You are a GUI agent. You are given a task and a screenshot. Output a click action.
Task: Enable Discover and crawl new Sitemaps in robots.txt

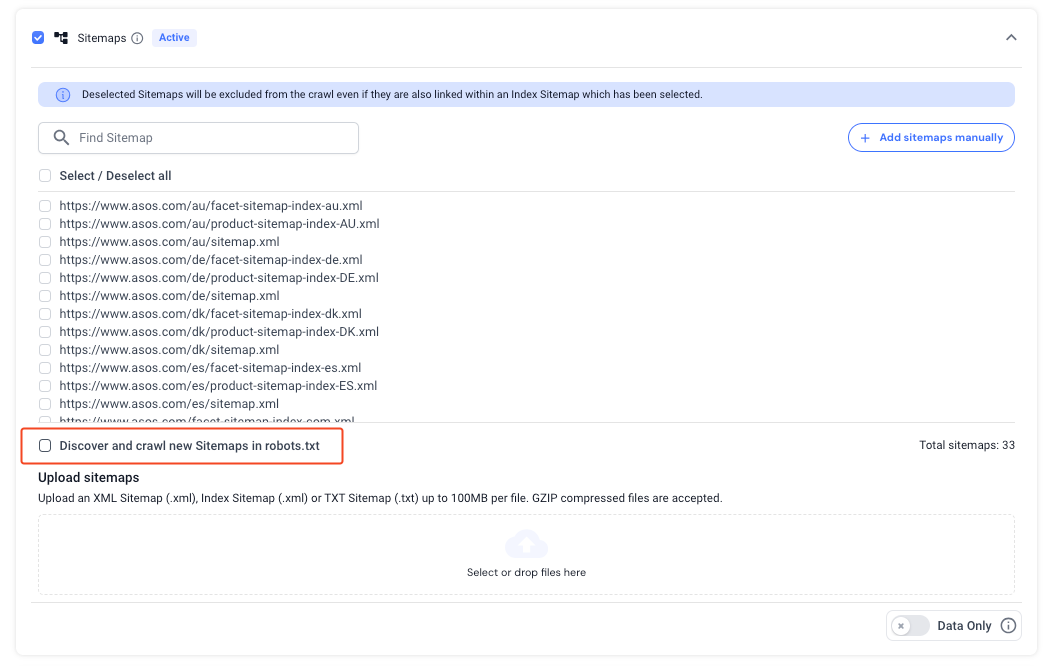[x=45, y=446]
